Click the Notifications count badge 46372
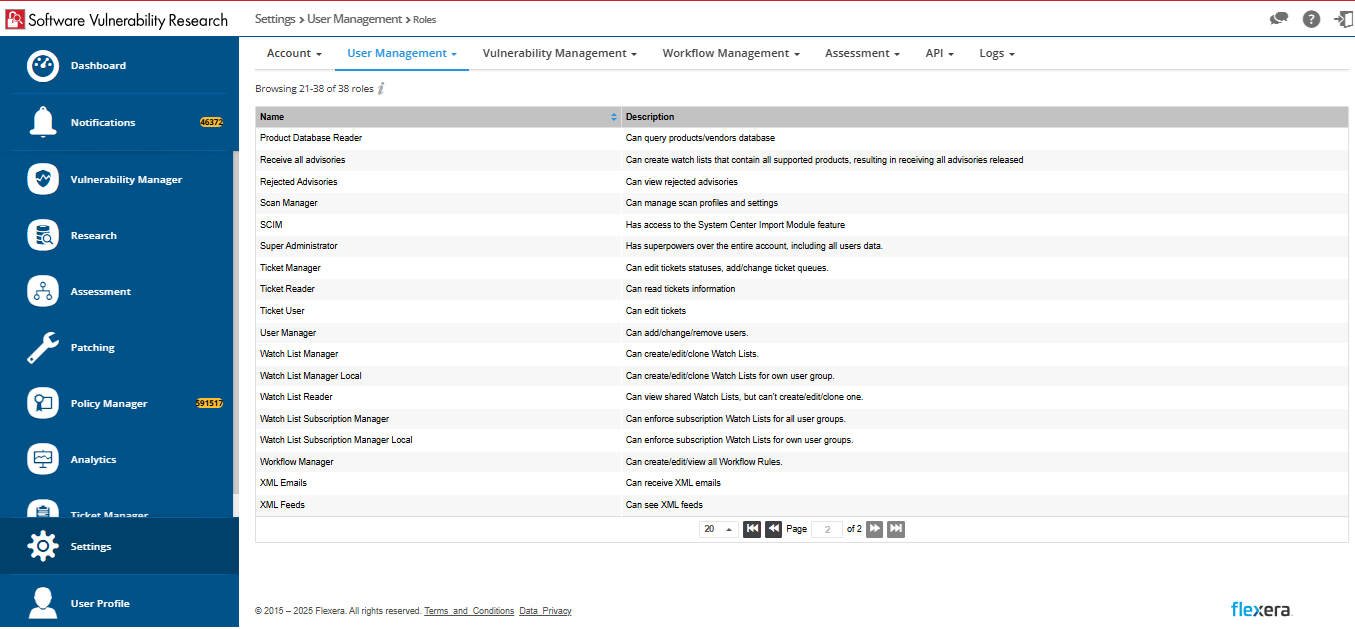 click(211, 122)
